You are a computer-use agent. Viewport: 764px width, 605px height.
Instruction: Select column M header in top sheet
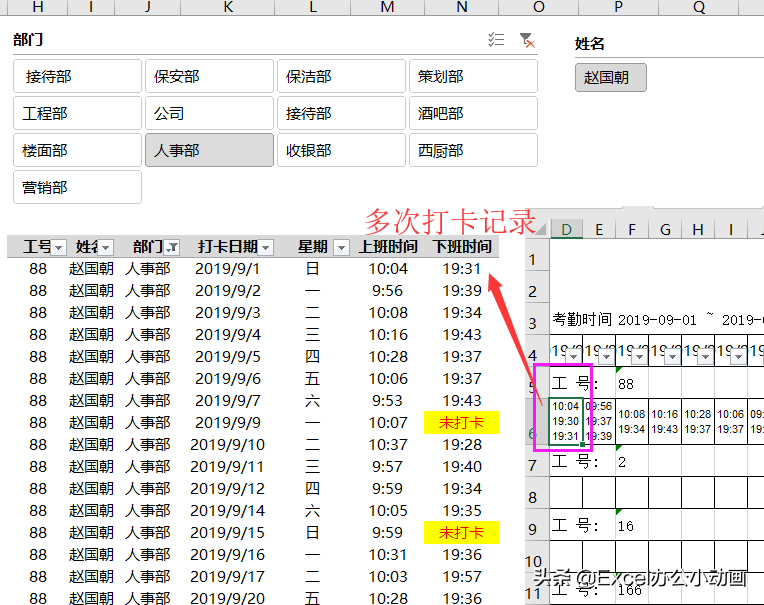[387, 7]
